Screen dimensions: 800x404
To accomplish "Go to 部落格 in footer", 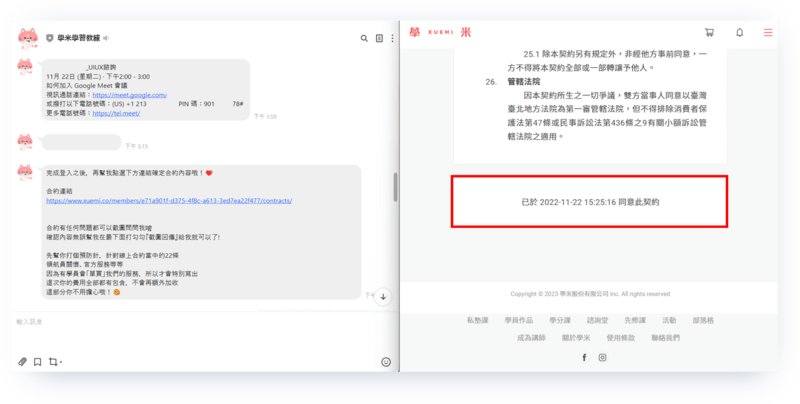I will 702,320.
